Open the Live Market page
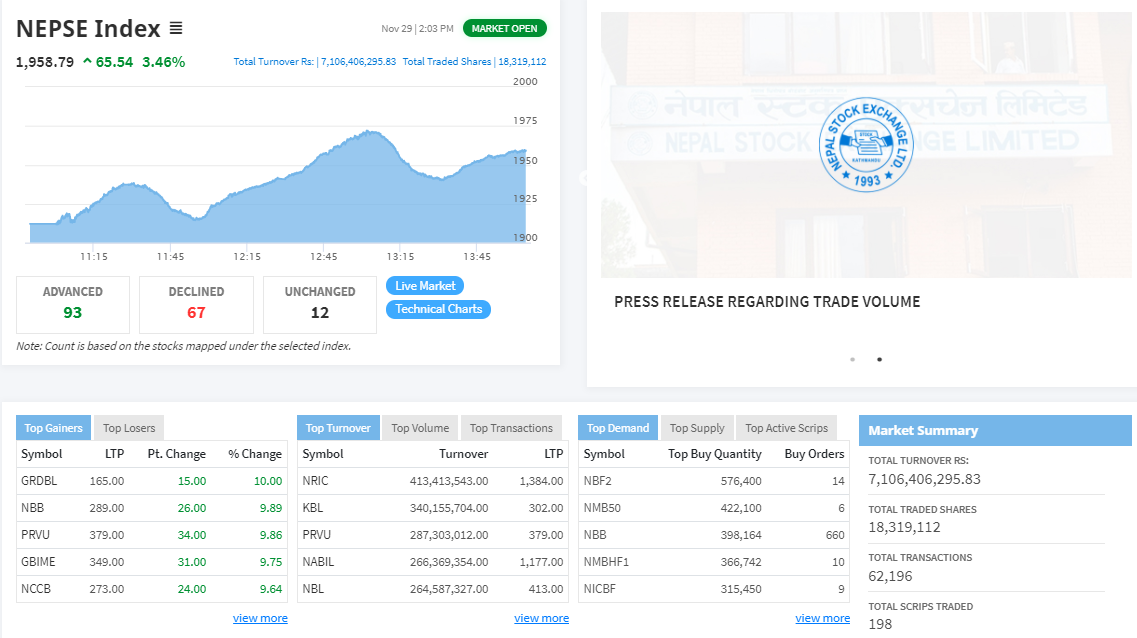1137x638 pixels. coord(425,286)
